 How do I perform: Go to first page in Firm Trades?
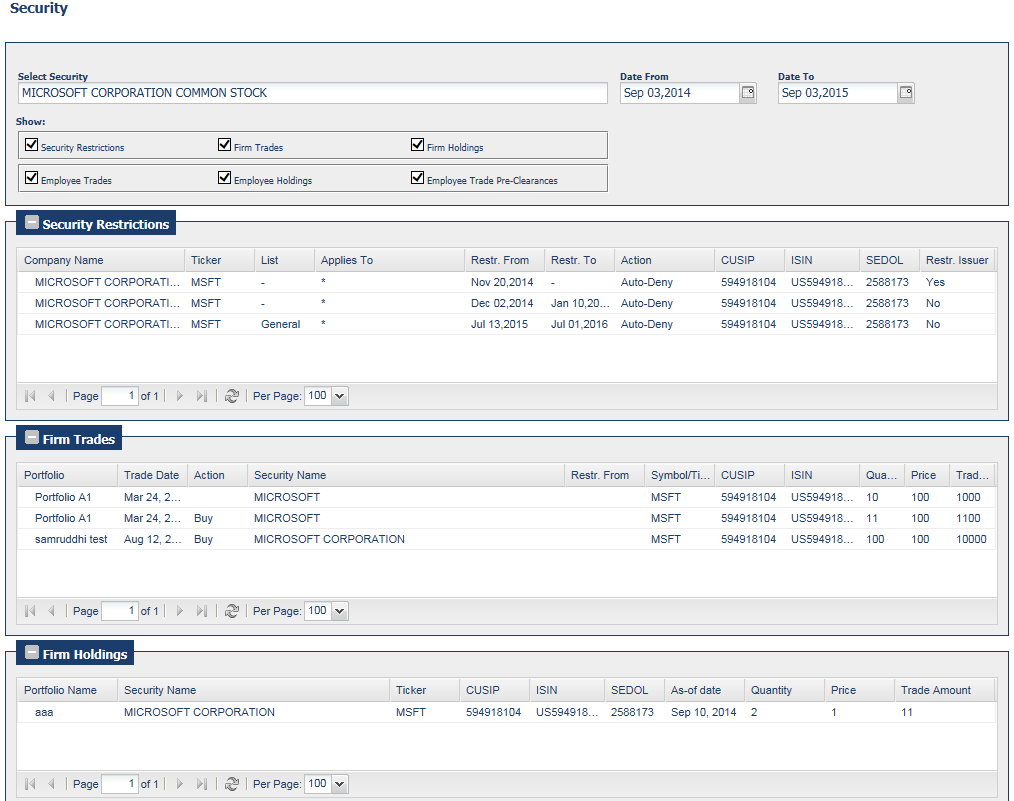(x=30, y=611)
